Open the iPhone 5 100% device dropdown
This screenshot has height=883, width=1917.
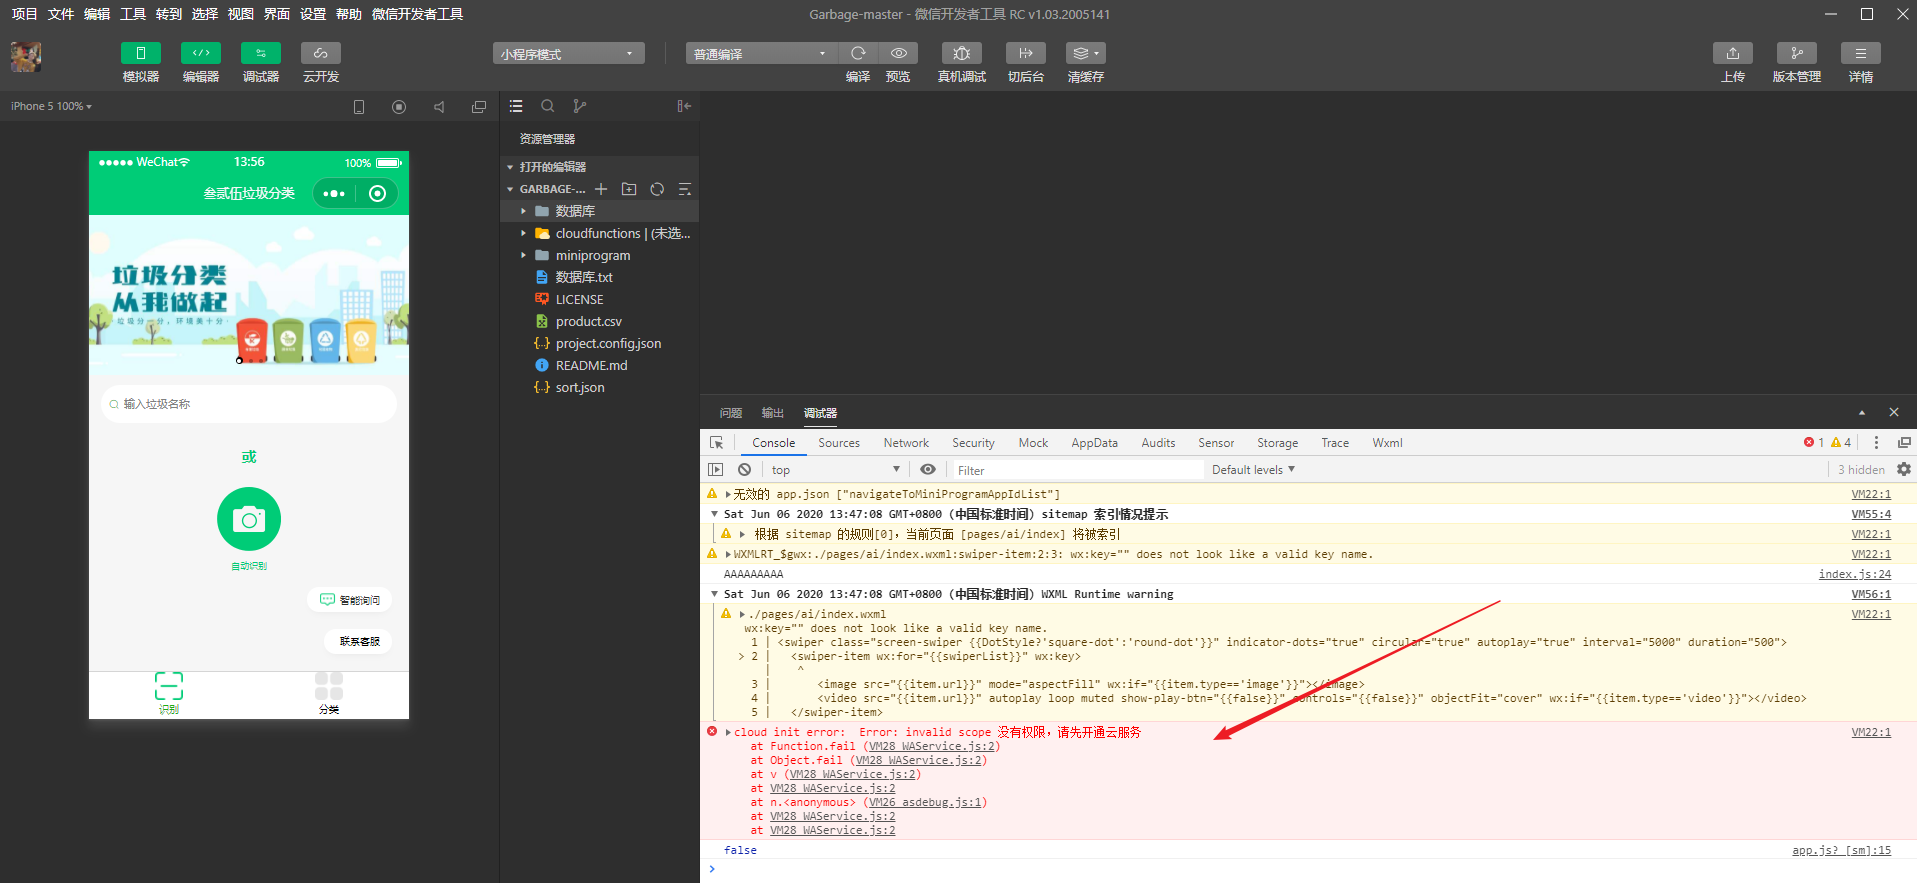click(x=51, y=106)
